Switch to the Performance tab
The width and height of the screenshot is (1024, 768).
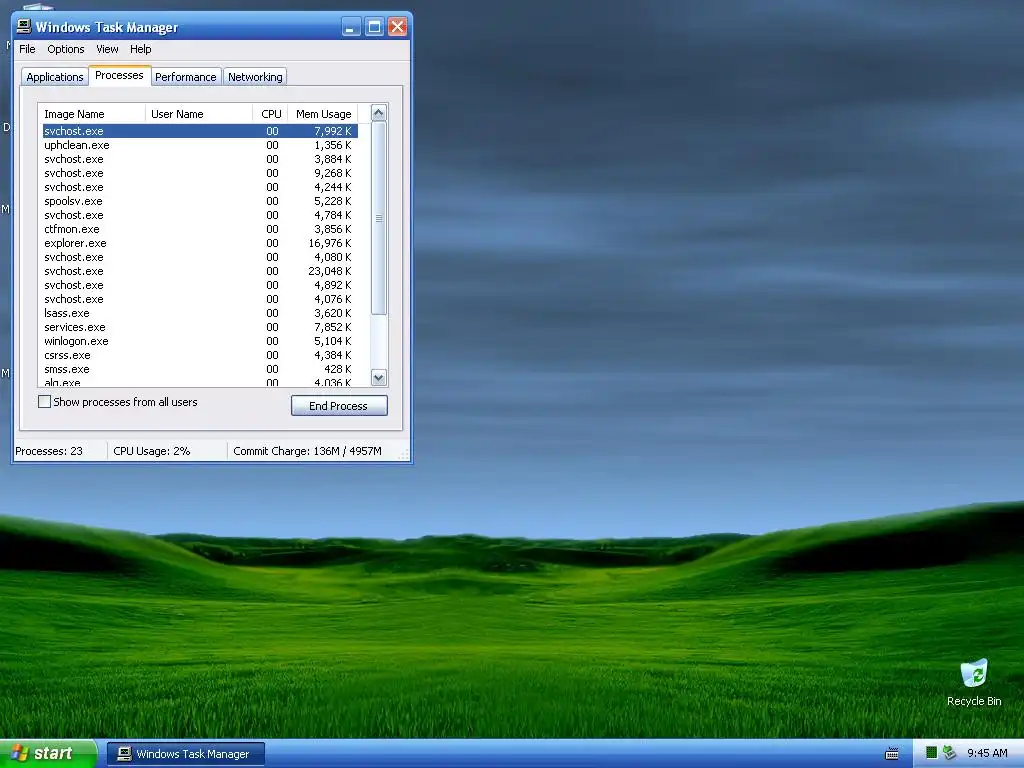coord(185,76)
